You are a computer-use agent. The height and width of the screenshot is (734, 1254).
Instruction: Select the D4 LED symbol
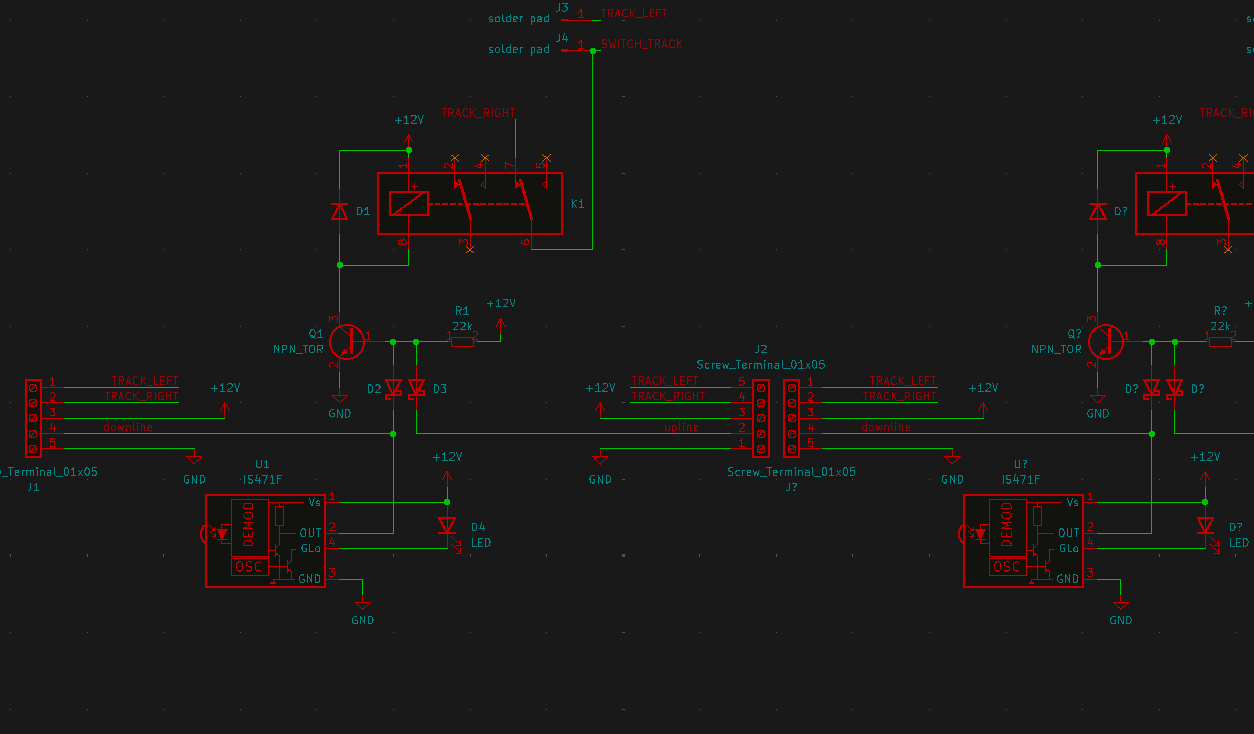(x=447, y=526)
